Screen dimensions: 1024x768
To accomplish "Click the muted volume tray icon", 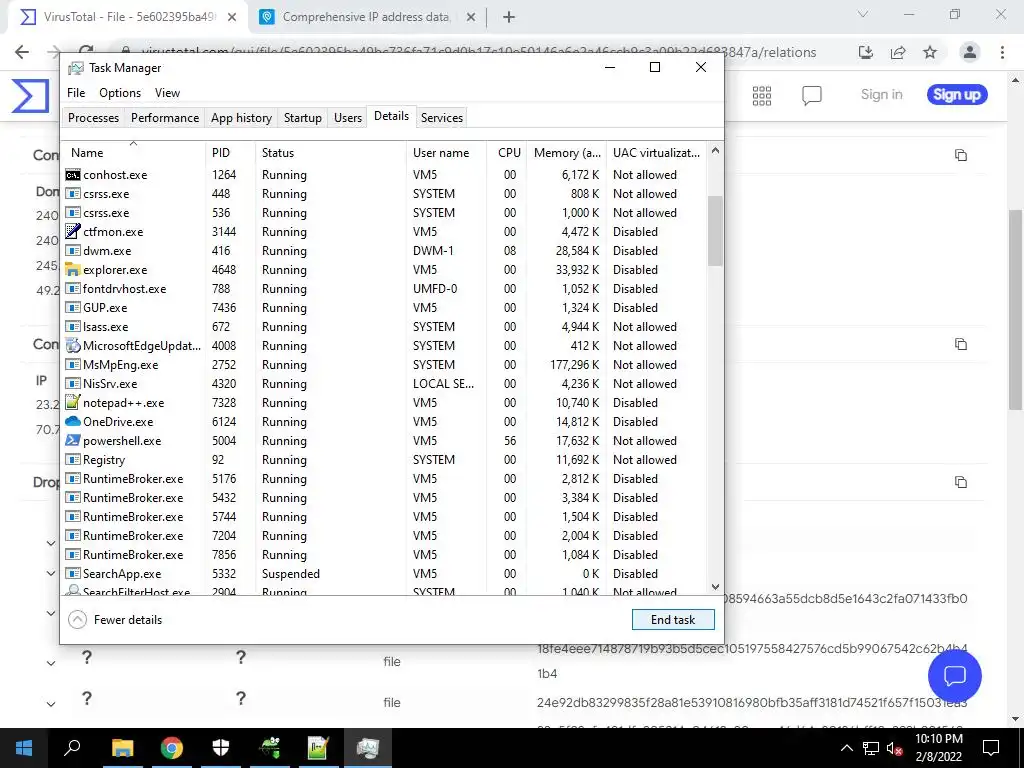I will (x=895, y=748).
